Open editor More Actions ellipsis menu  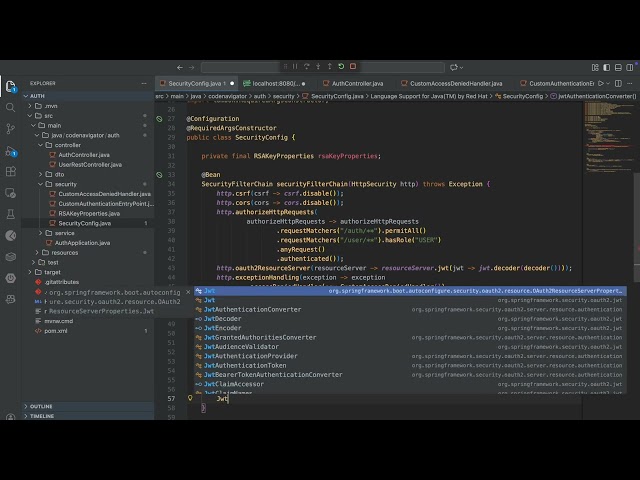(x=630, y=83)
